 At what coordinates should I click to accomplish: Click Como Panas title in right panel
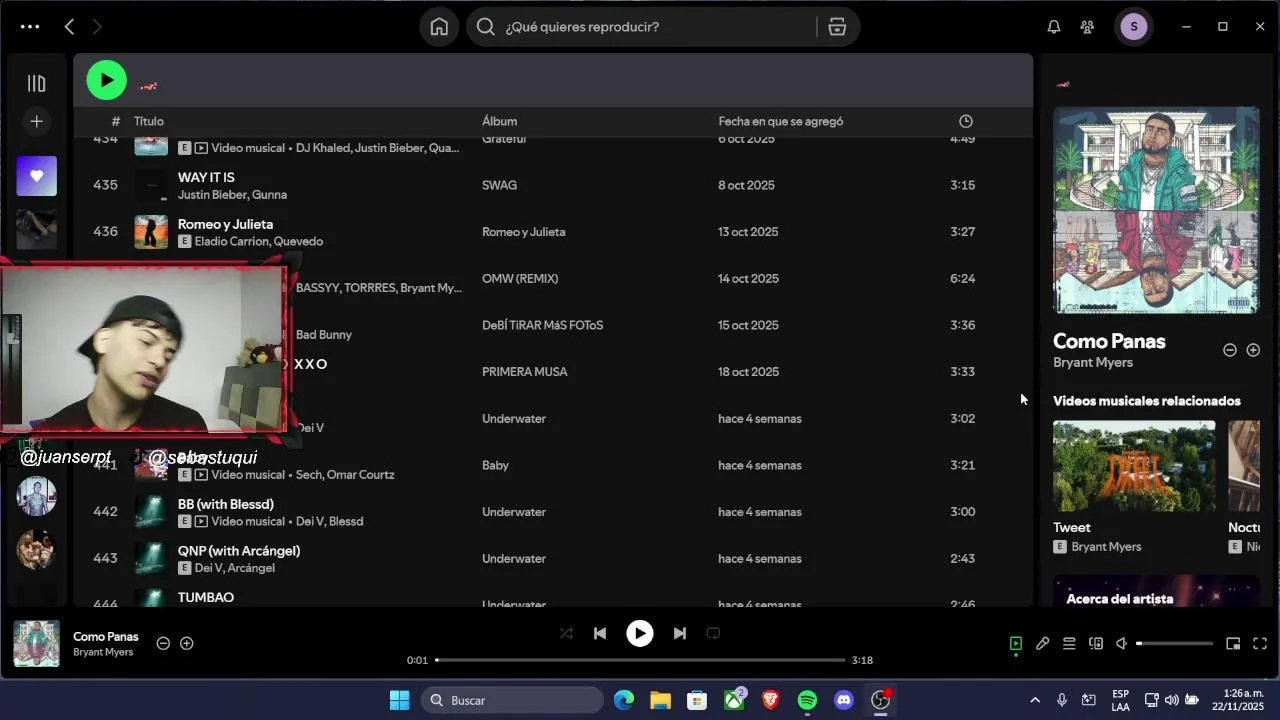tap(1109, 341)
